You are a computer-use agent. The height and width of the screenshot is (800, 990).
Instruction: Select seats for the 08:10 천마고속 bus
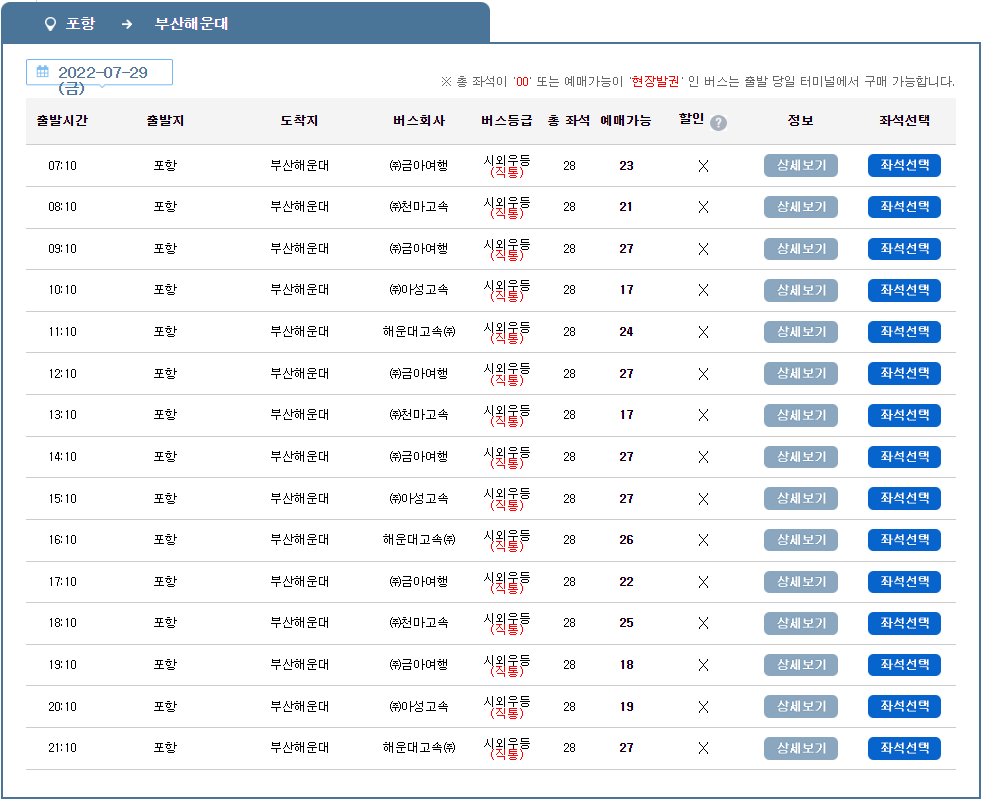pos(903,207)
